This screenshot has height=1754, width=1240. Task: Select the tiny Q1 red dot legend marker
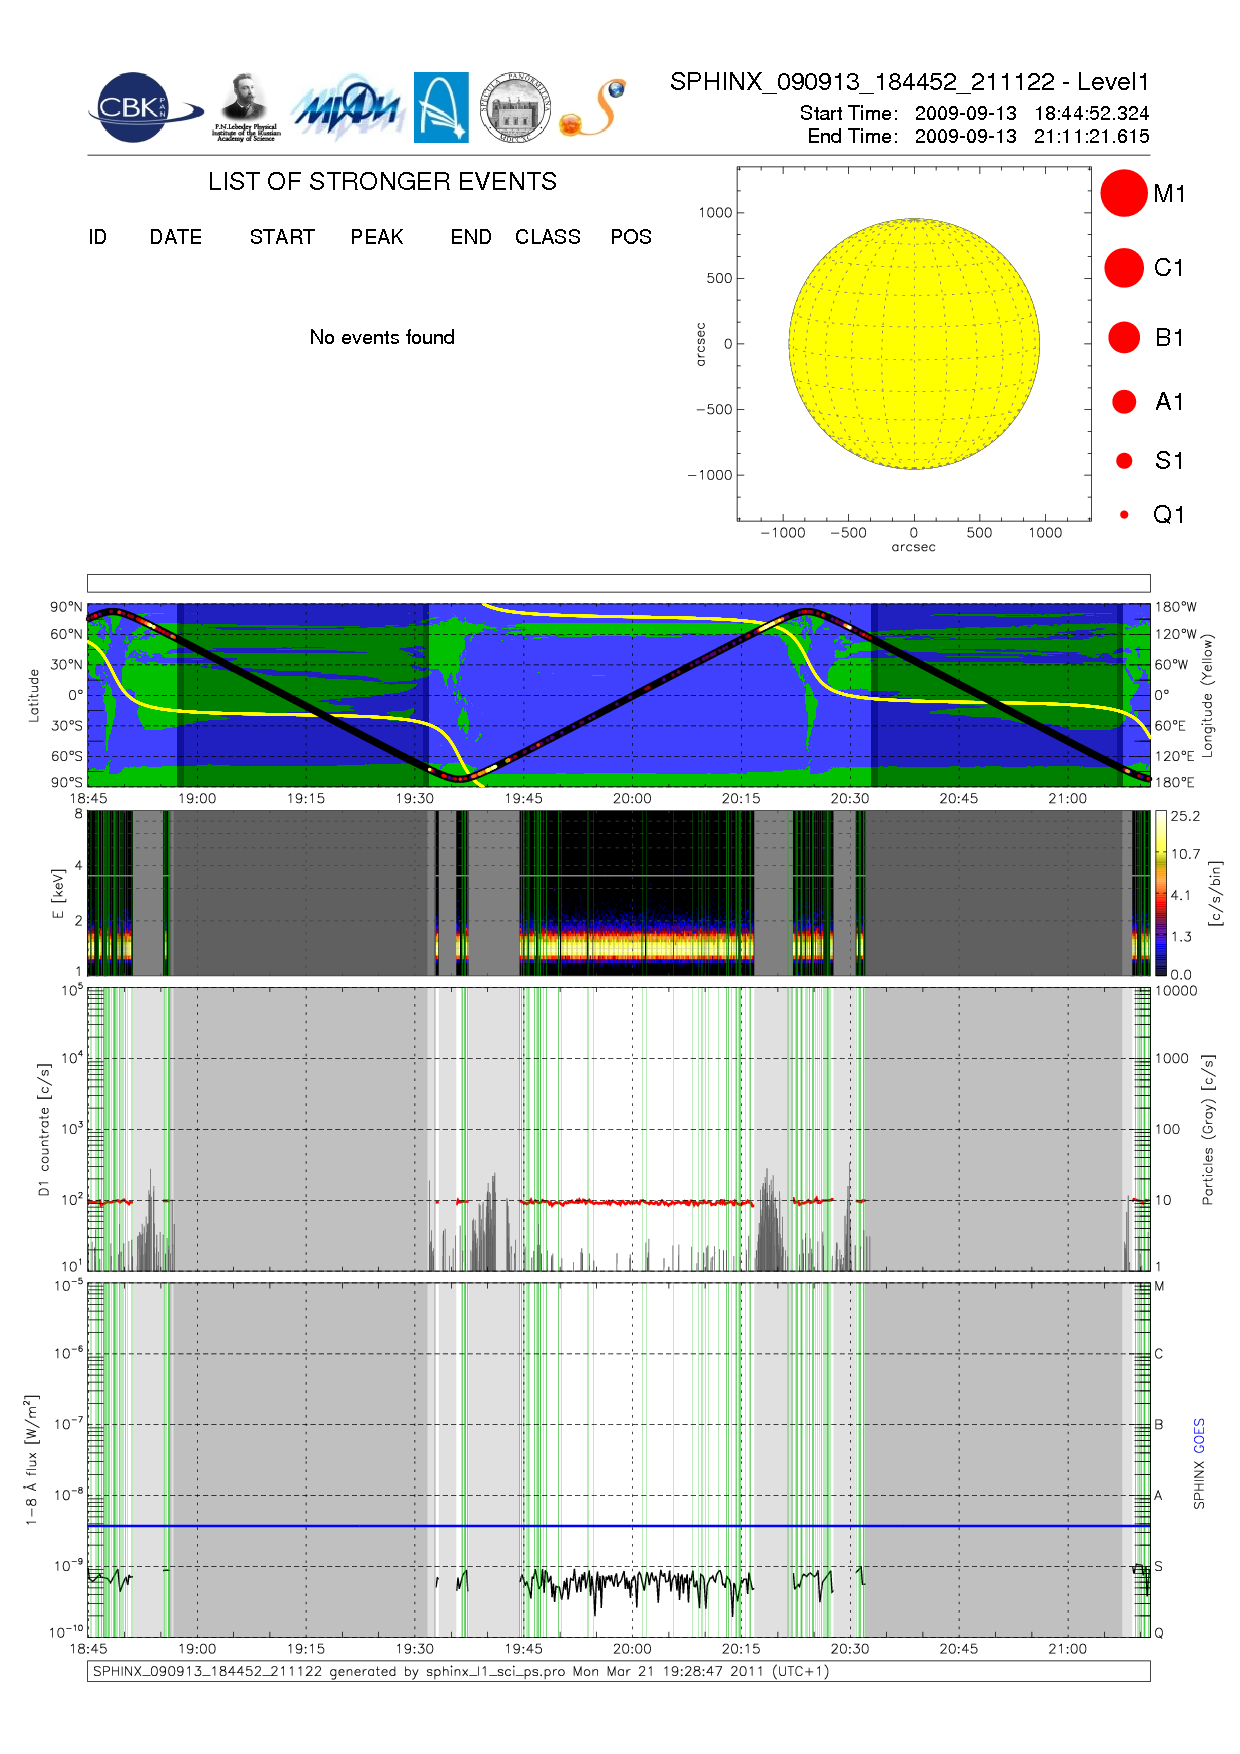point(1124,515)
